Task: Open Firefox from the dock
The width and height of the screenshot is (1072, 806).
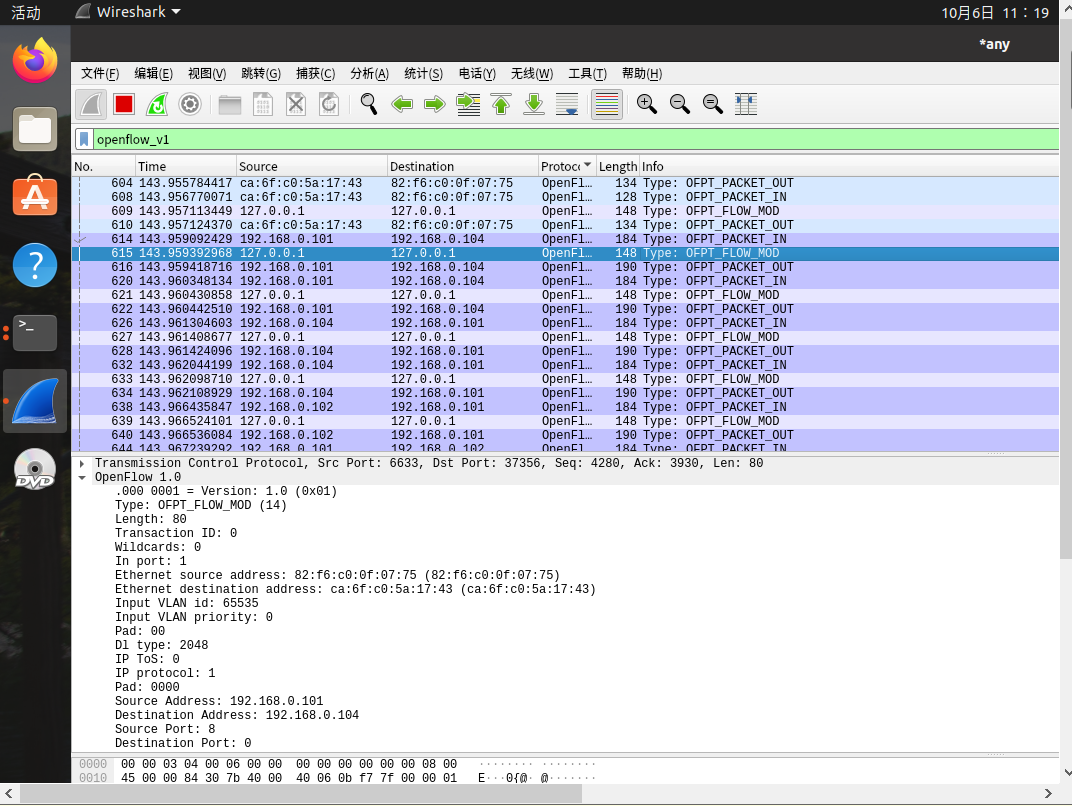Action: 35,61
